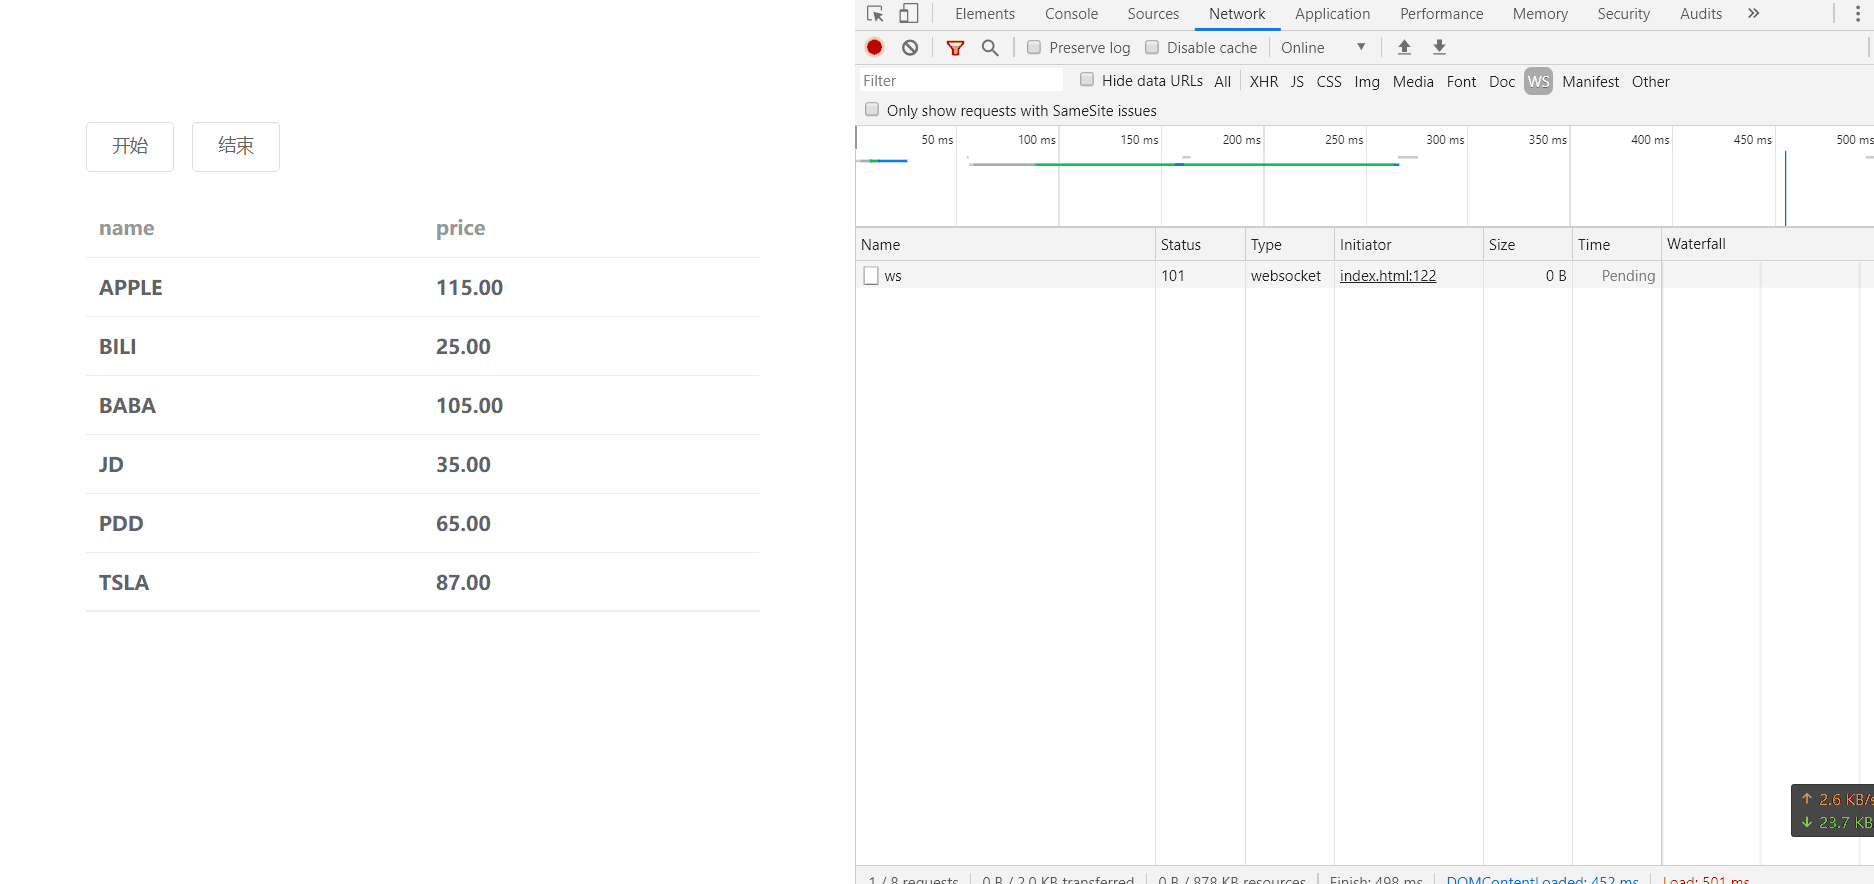Viewport: 1874px width, 884px height.
Task: Click the JD row name
Action: click(111, 465)
